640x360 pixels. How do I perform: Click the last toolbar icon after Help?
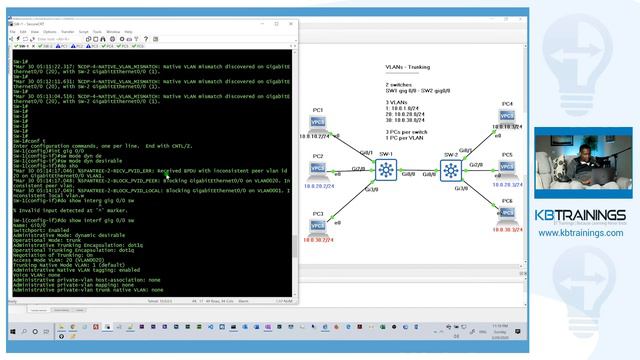156,39
